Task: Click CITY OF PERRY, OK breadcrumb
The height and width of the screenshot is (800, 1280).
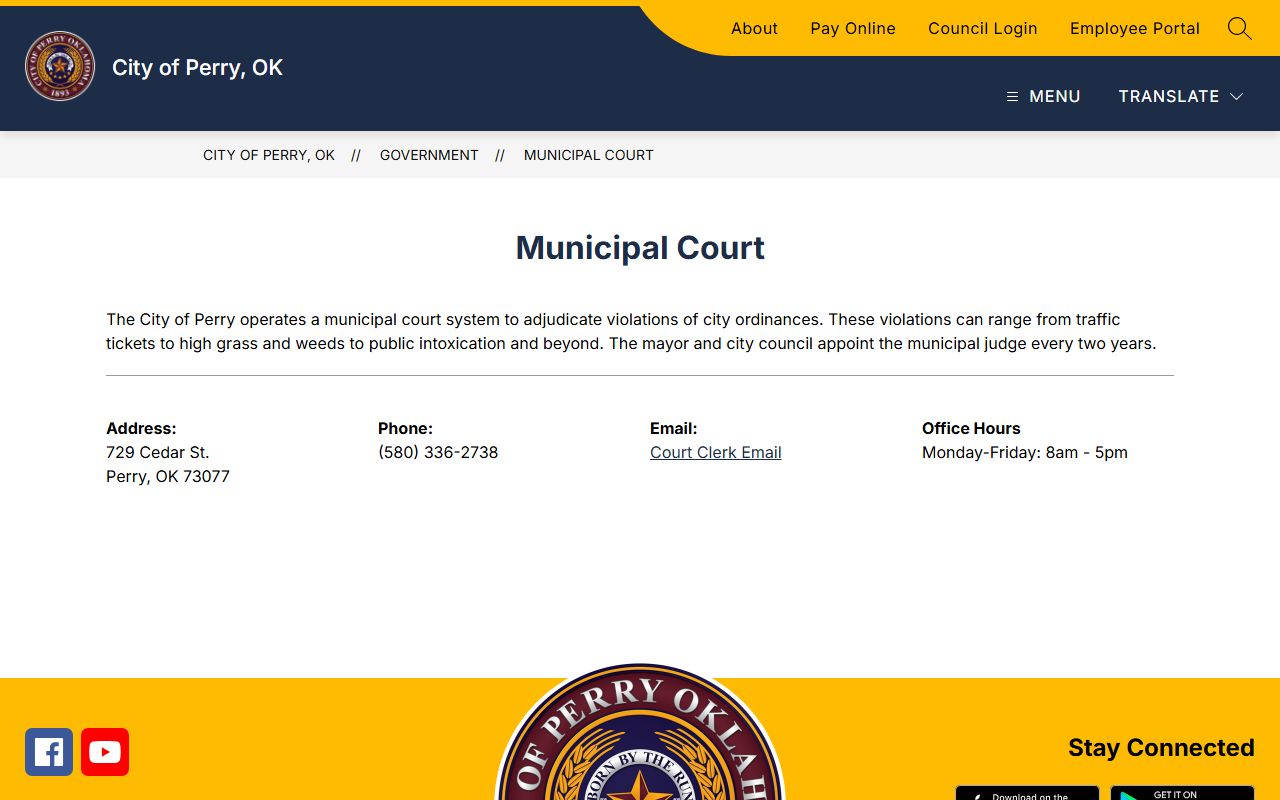Action: click(x=269, y=155)
